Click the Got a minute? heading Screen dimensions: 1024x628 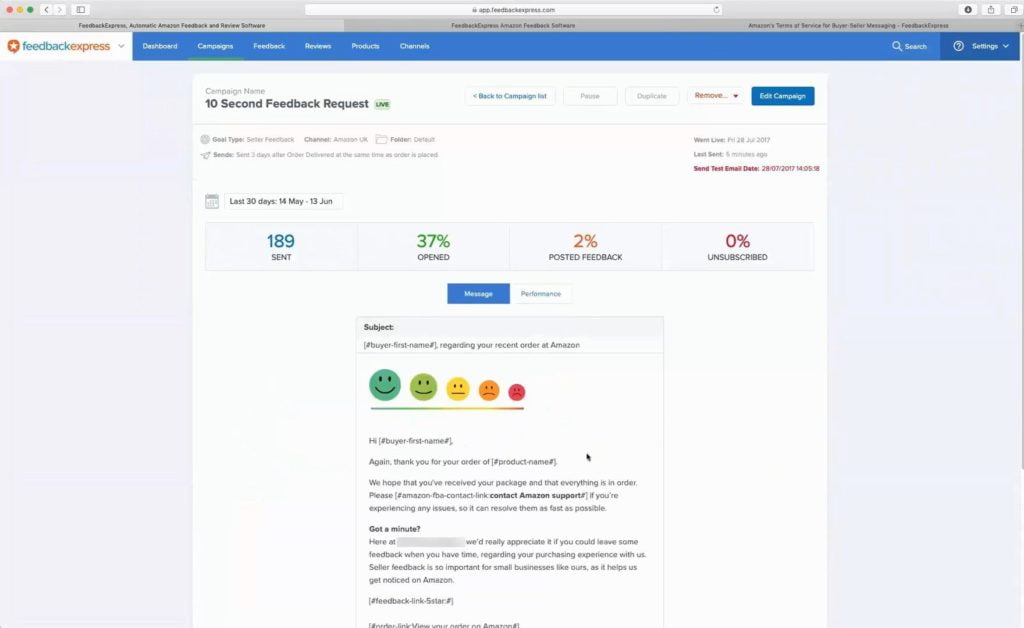click(x=394, y=529)
